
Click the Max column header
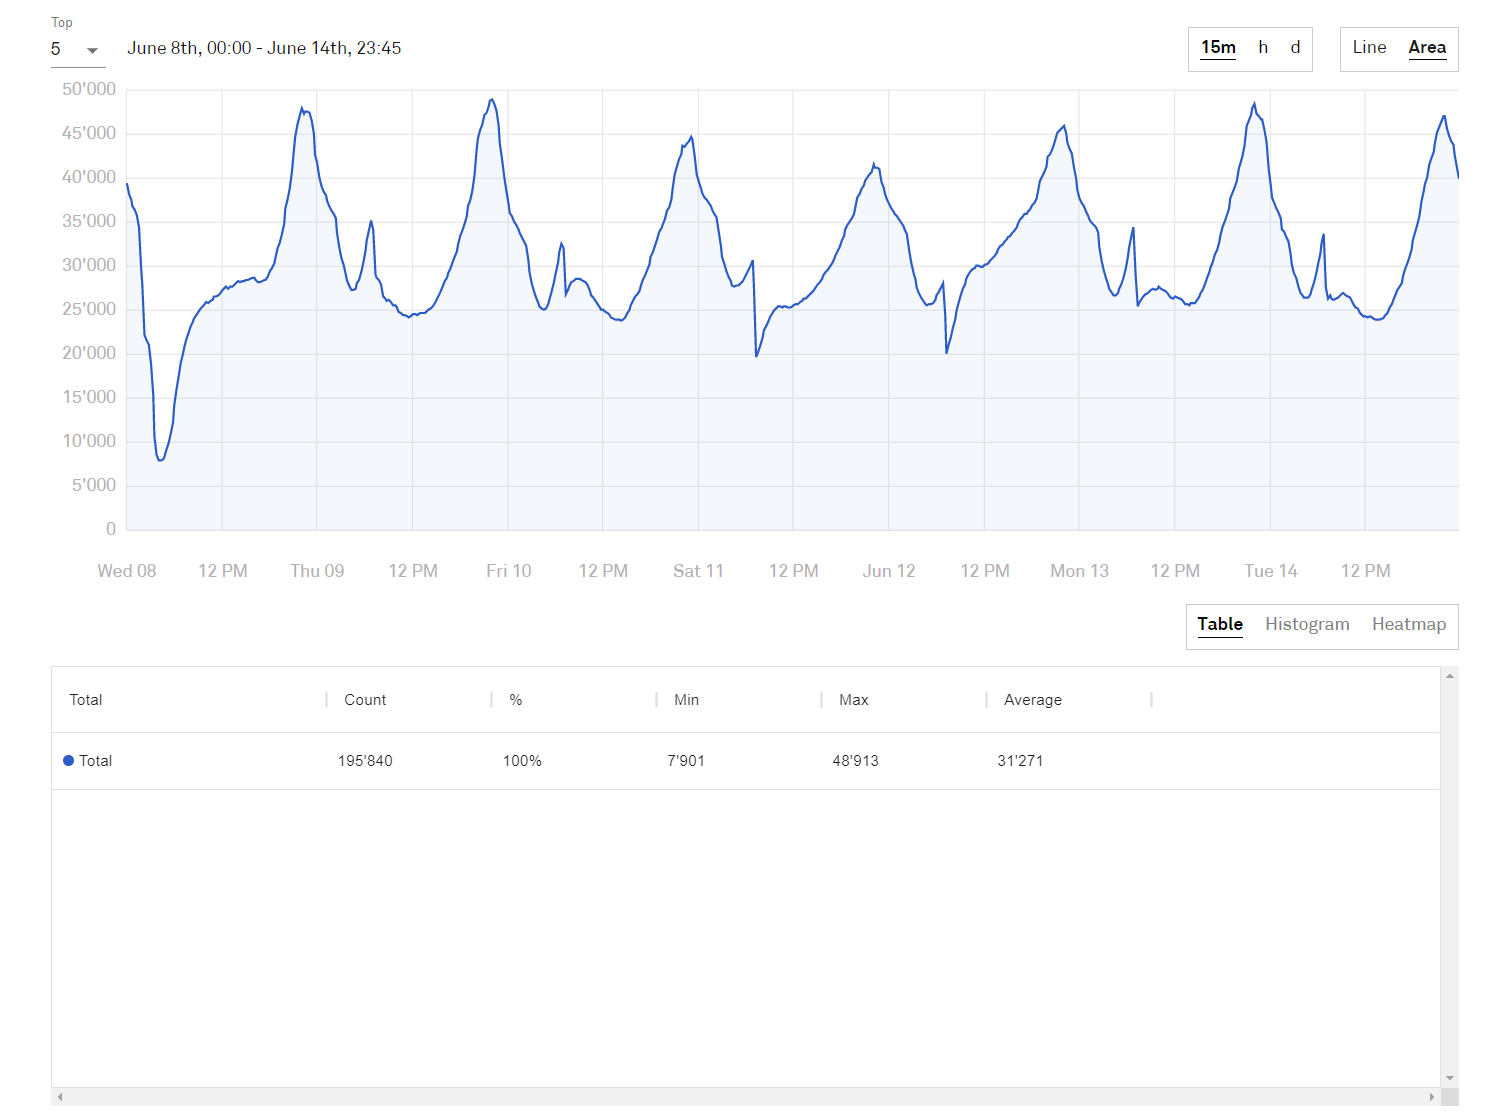click(x=853, y=700)
